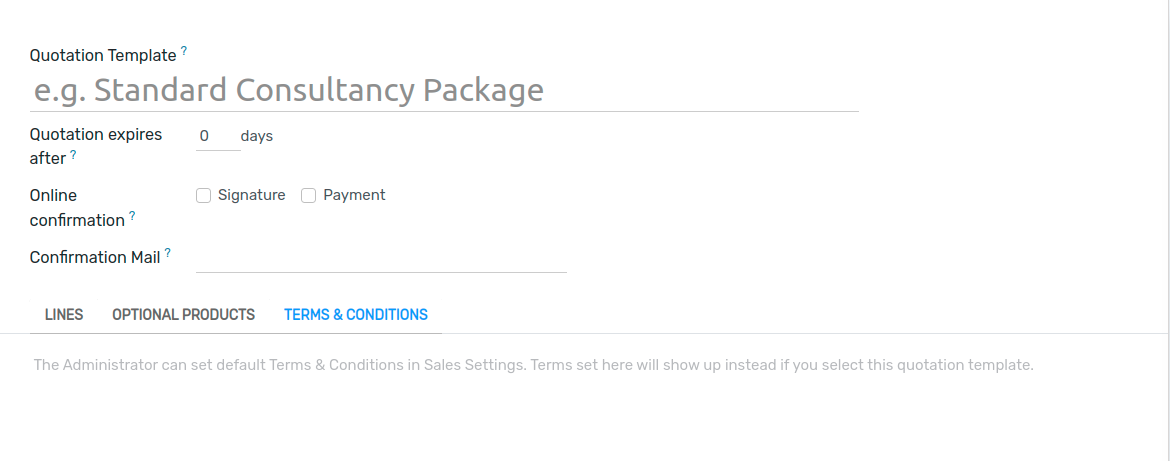Screen dimensions: 1170x461
Task: Click the Quotation expires after label
Action: coord(95,135)
